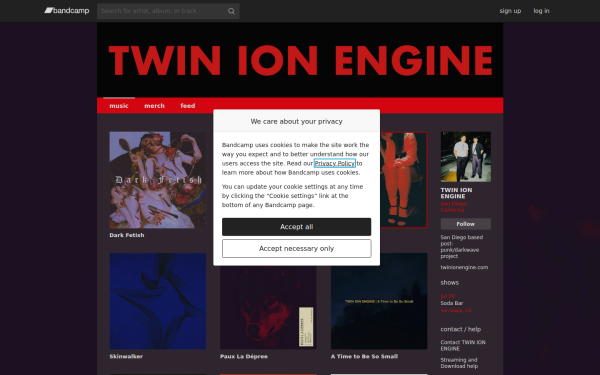Click the Dark Fetish title text
Screen dimensions: 600x375
click(127, 235)
